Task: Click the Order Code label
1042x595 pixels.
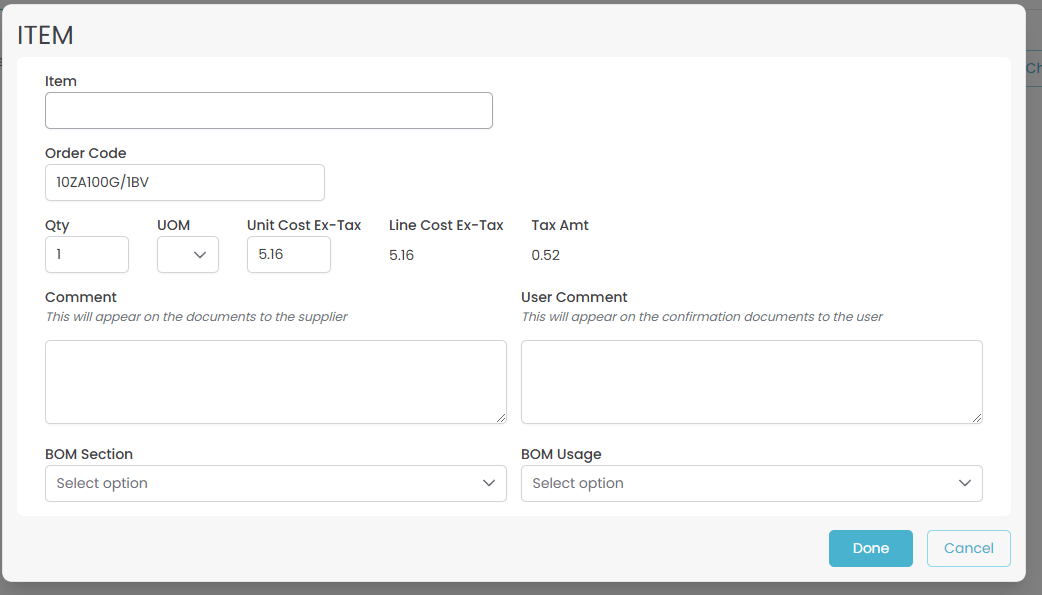Action: point(85,153)
